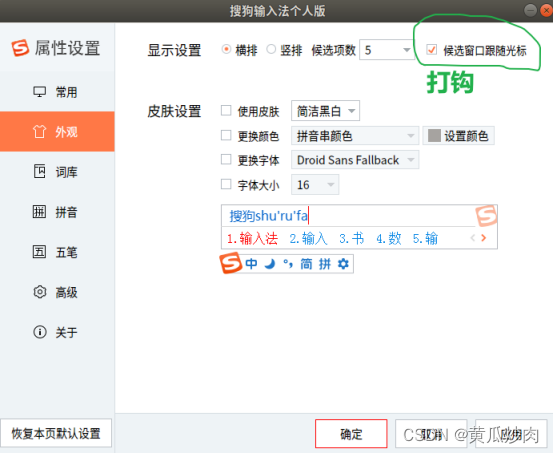Toggle 中 Chinese/English mode in status bar preview

[x=251, y=264]
